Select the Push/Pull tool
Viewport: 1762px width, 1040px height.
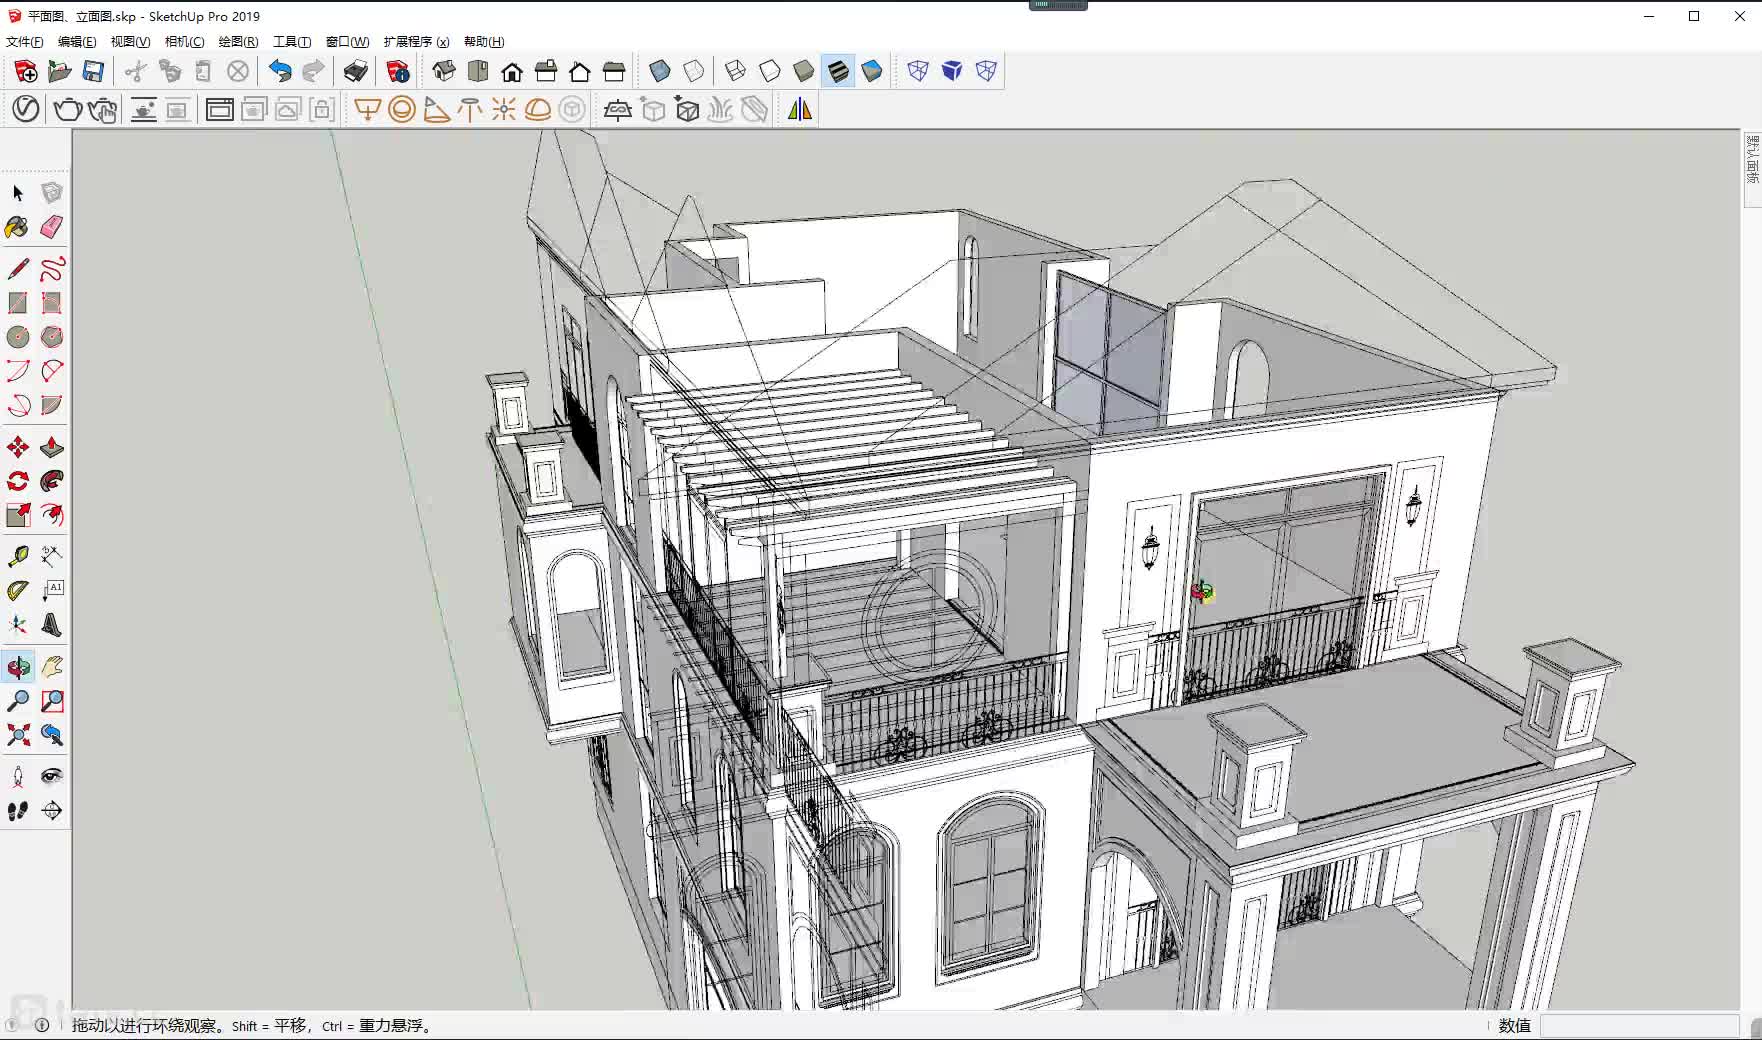point(52,447)
